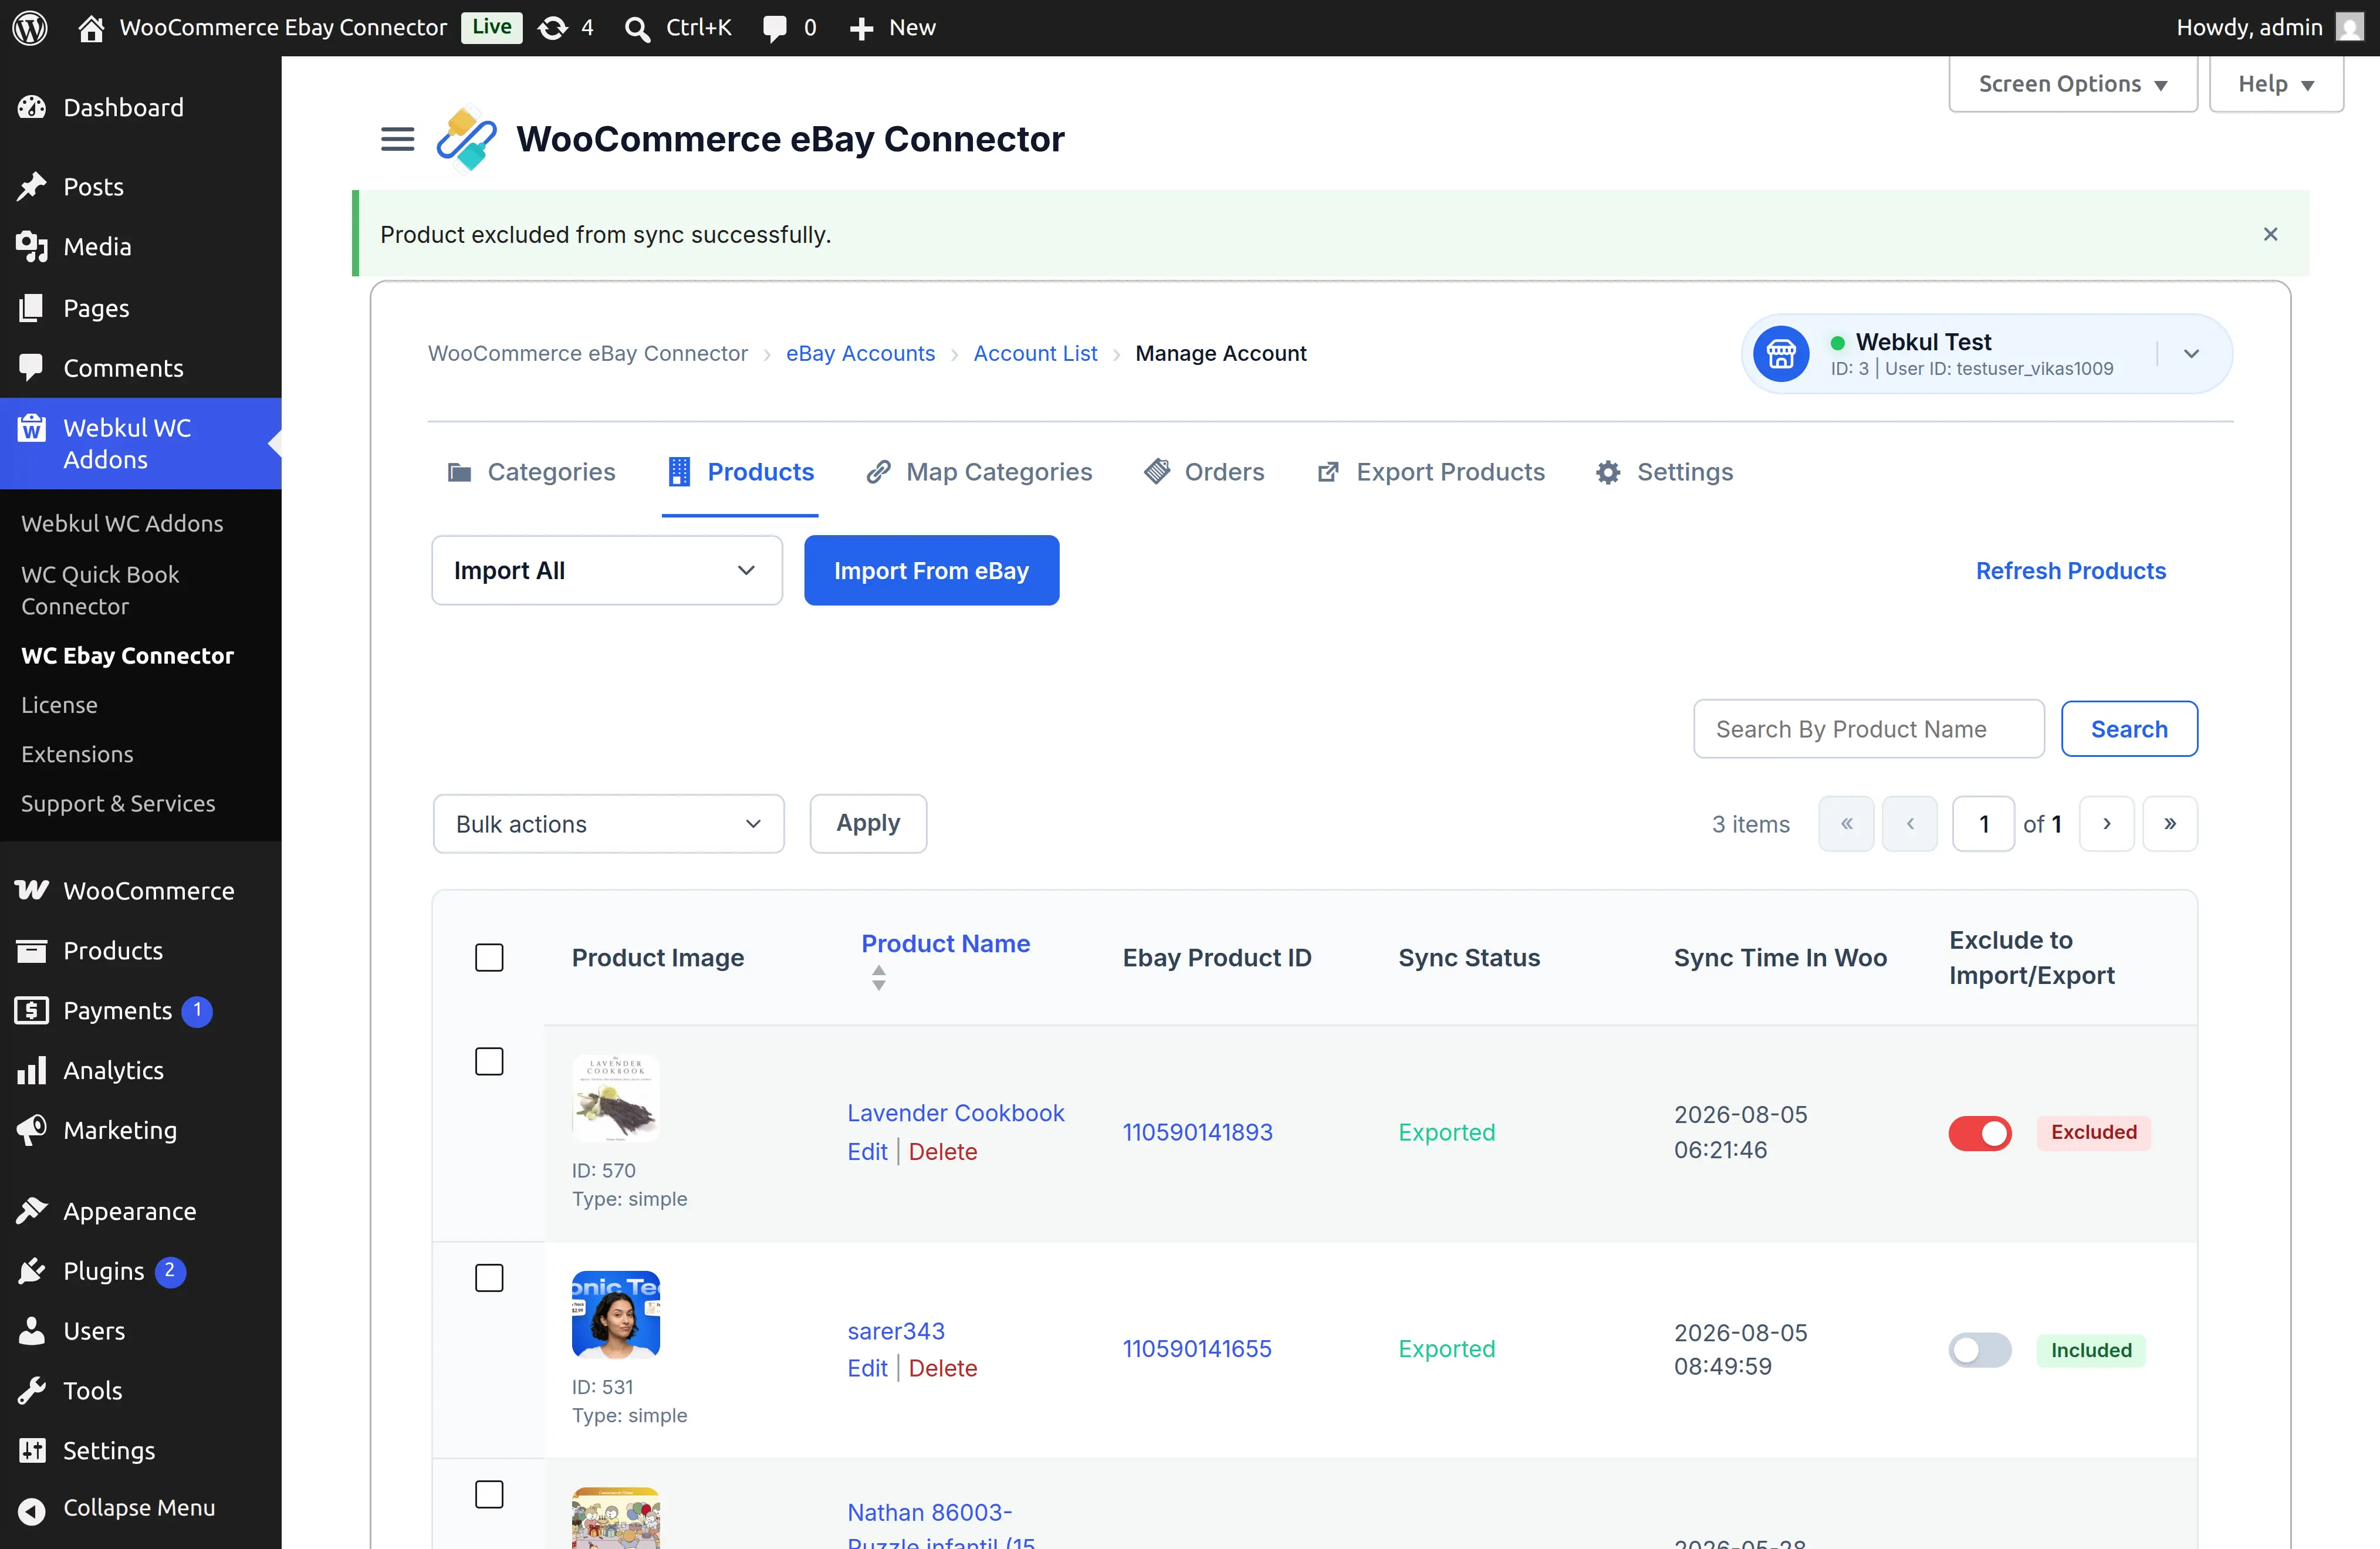This screenshot has height=1549, width=2380.
Task: Click the comments bubble icon in the admin bar
Action: (x=775, y=28)
